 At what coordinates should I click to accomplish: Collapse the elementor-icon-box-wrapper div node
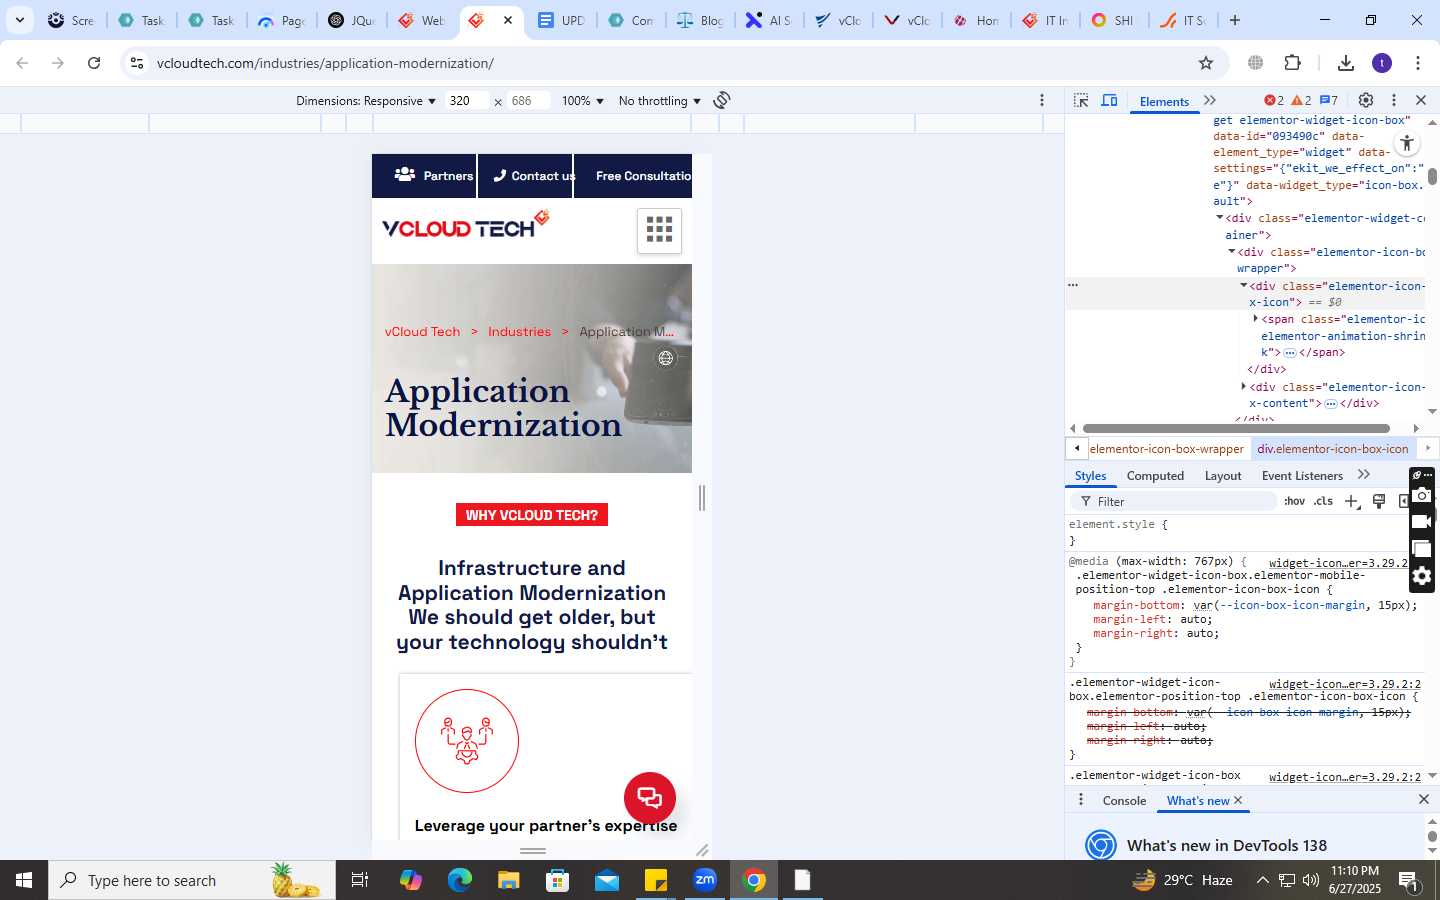(x=1232, y=252)
